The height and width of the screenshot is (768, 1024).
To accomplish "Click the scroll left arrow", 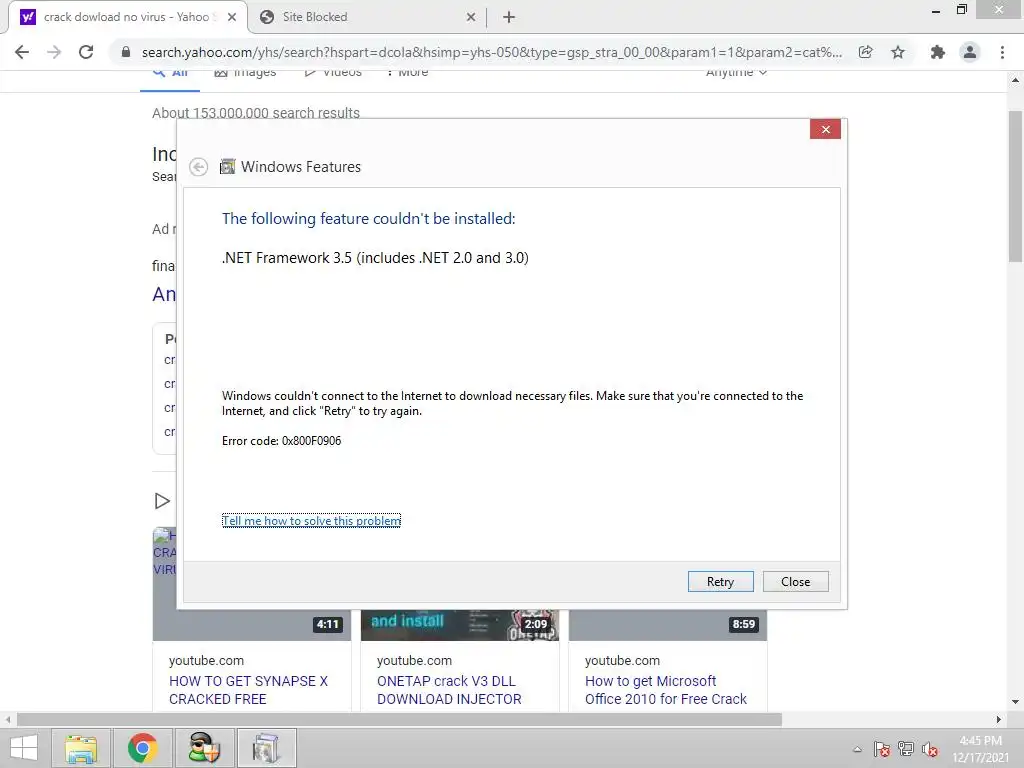I will [8, 720].
